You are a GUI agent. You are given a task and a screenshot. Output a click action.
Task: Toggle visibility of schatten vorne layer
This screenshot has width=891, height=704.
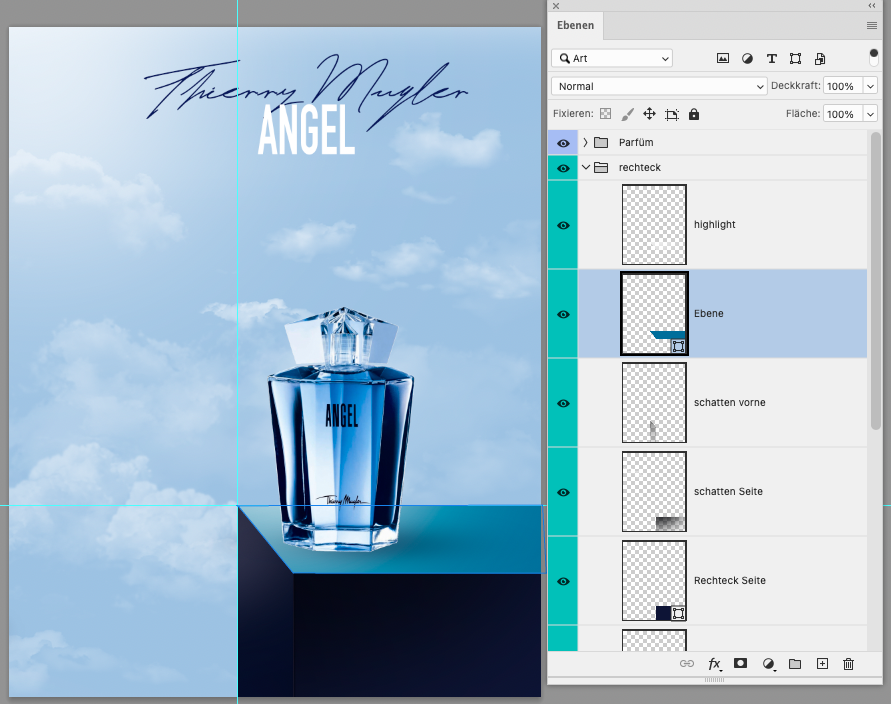(x=563, y=403)
